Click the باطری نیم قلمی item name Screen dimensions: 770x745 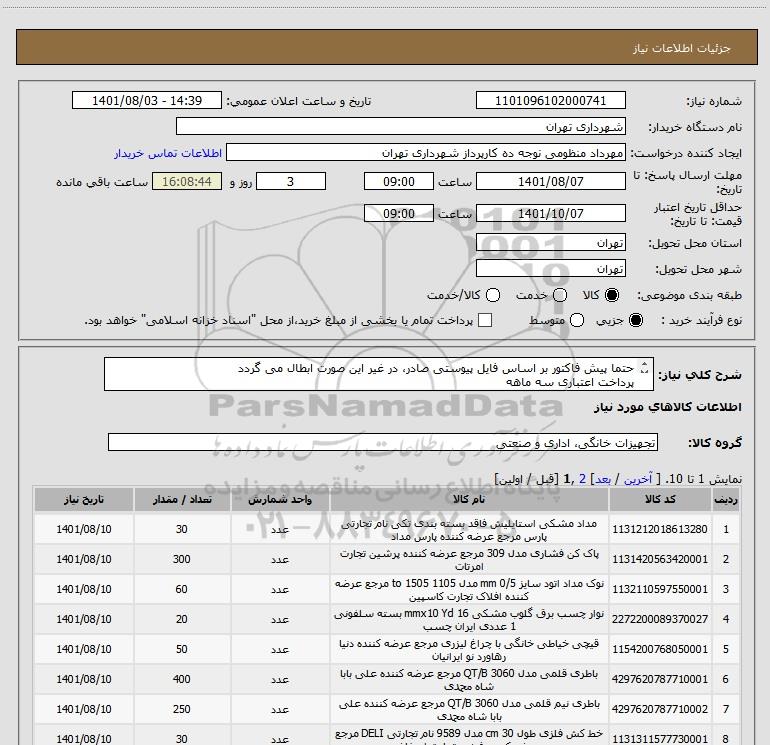click(x=469, y=710)
